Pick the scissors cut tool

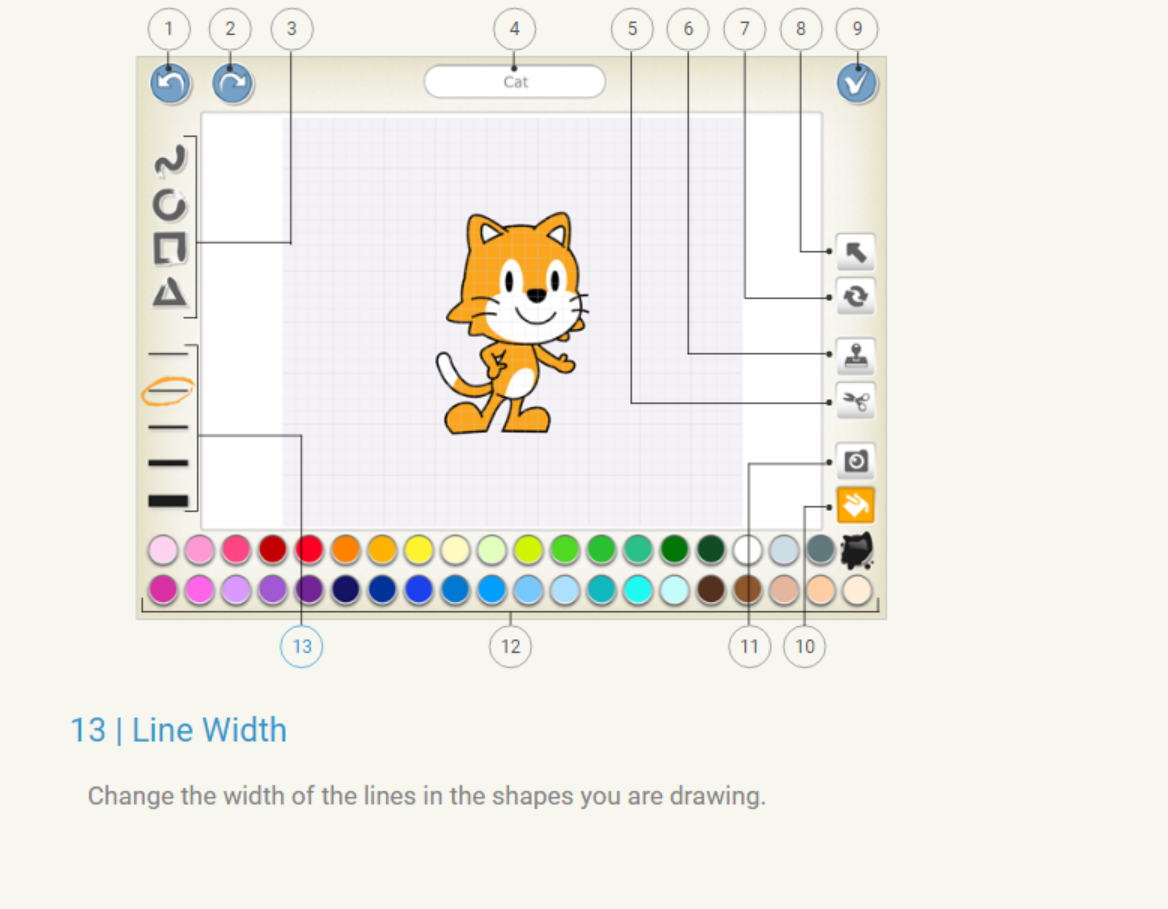coord(855,402)
